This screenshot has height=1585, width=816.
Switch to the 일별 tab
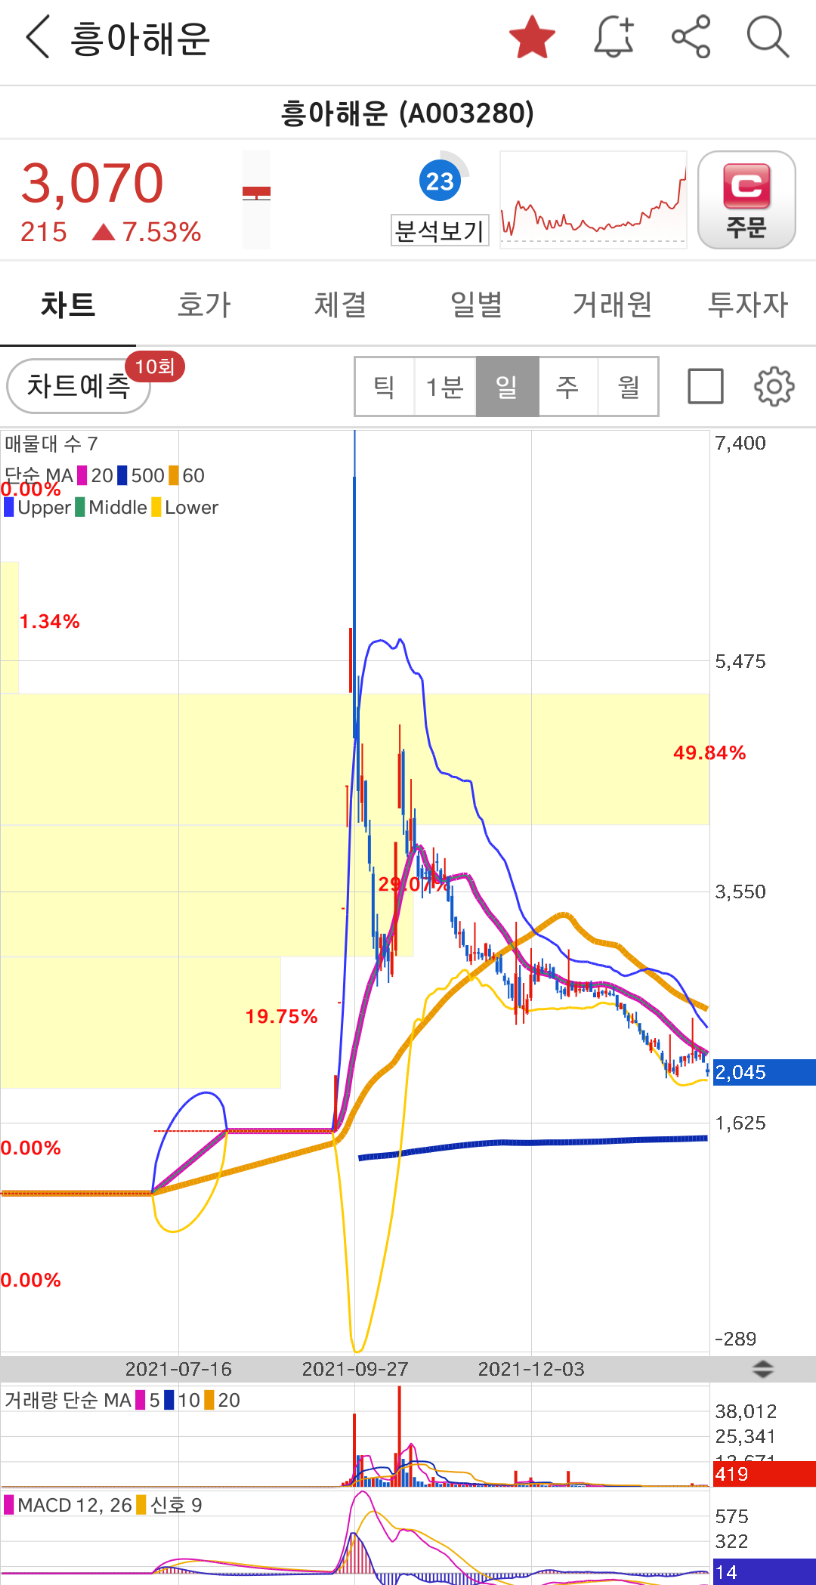point(476,304)
